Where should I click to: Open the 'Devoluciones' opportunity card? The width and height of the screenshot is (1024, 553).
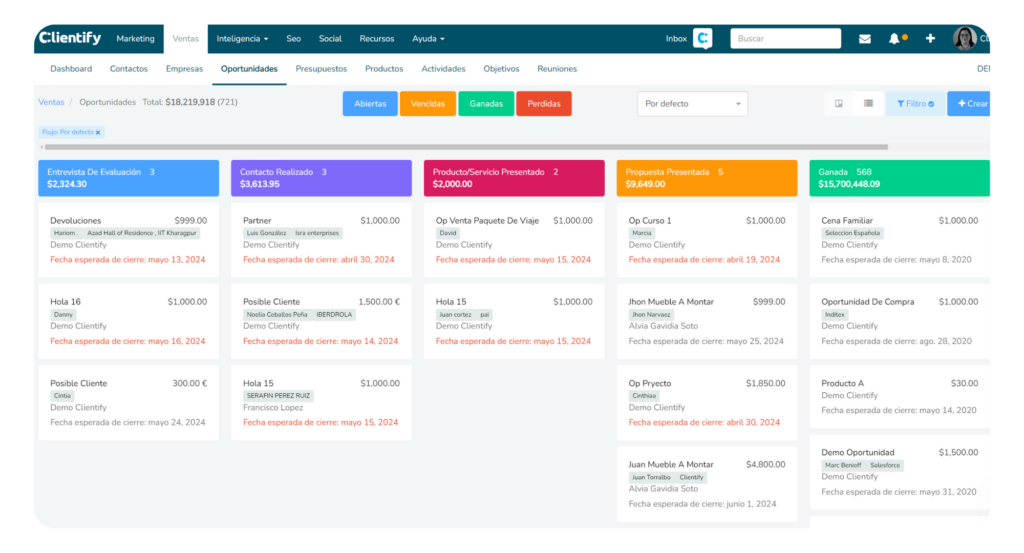(x=75, y=221)
